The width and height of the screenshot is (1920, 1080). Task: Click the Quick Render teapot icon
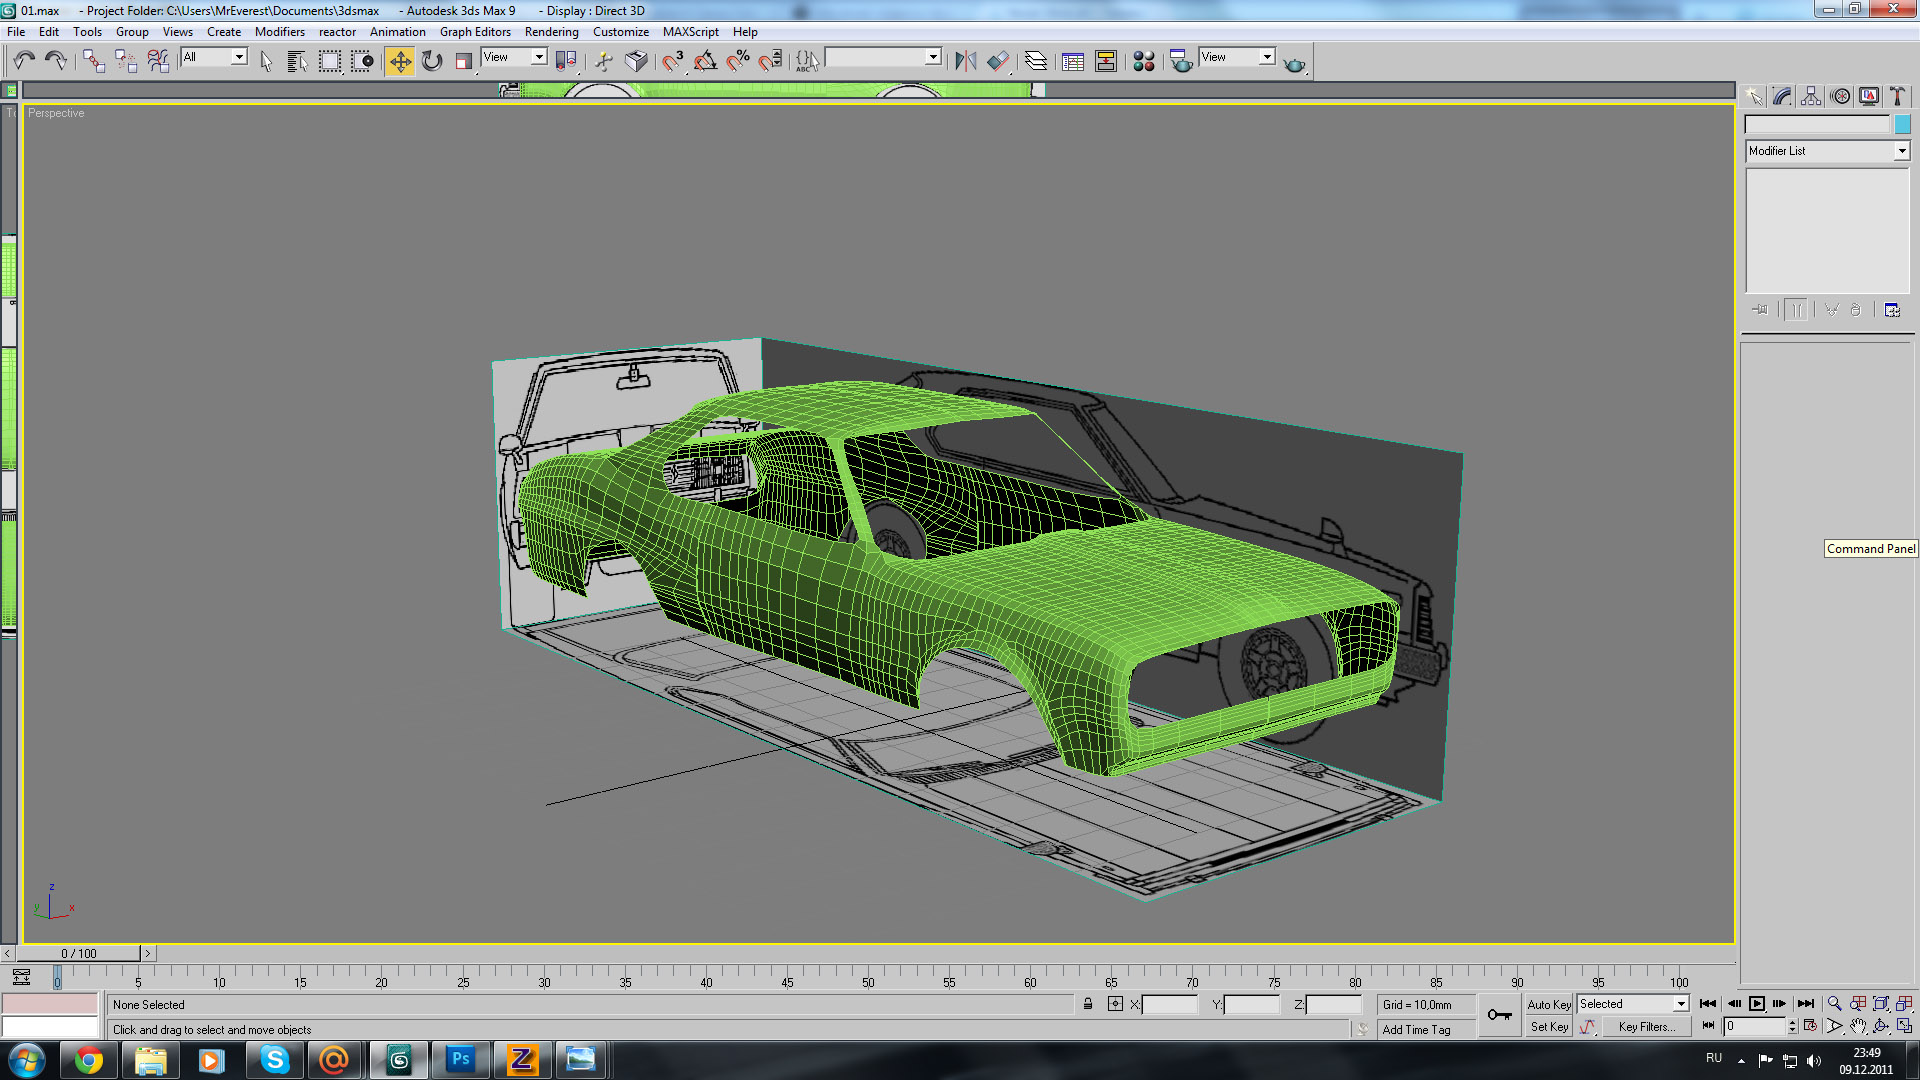(1295, 64)
